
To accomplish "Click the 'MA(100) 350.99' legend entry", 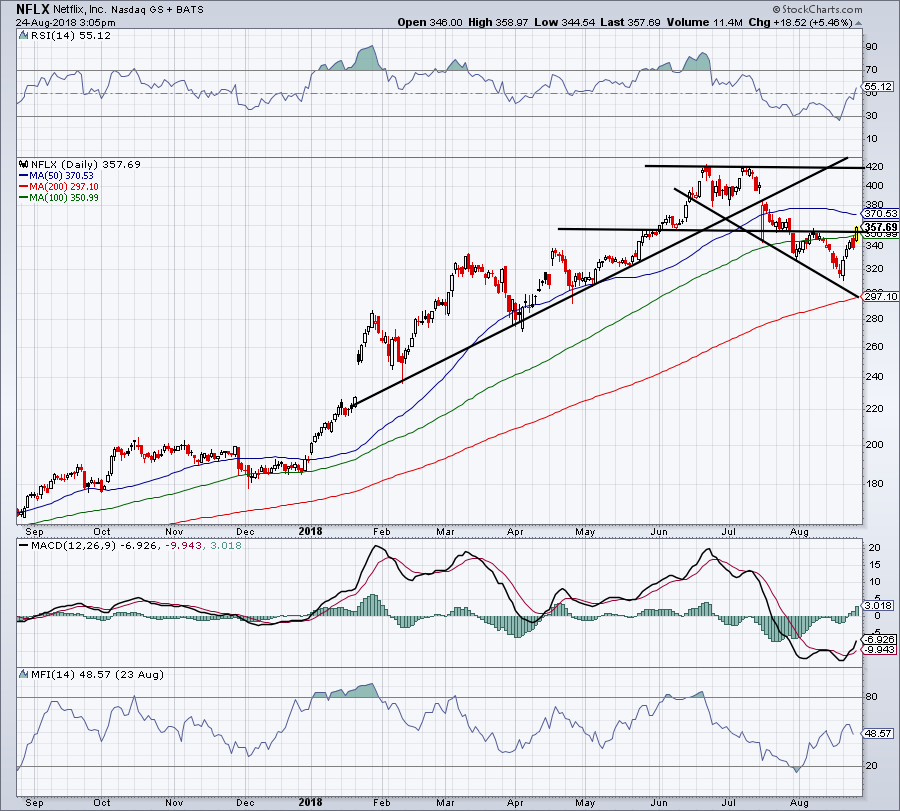I will [64, 197].
